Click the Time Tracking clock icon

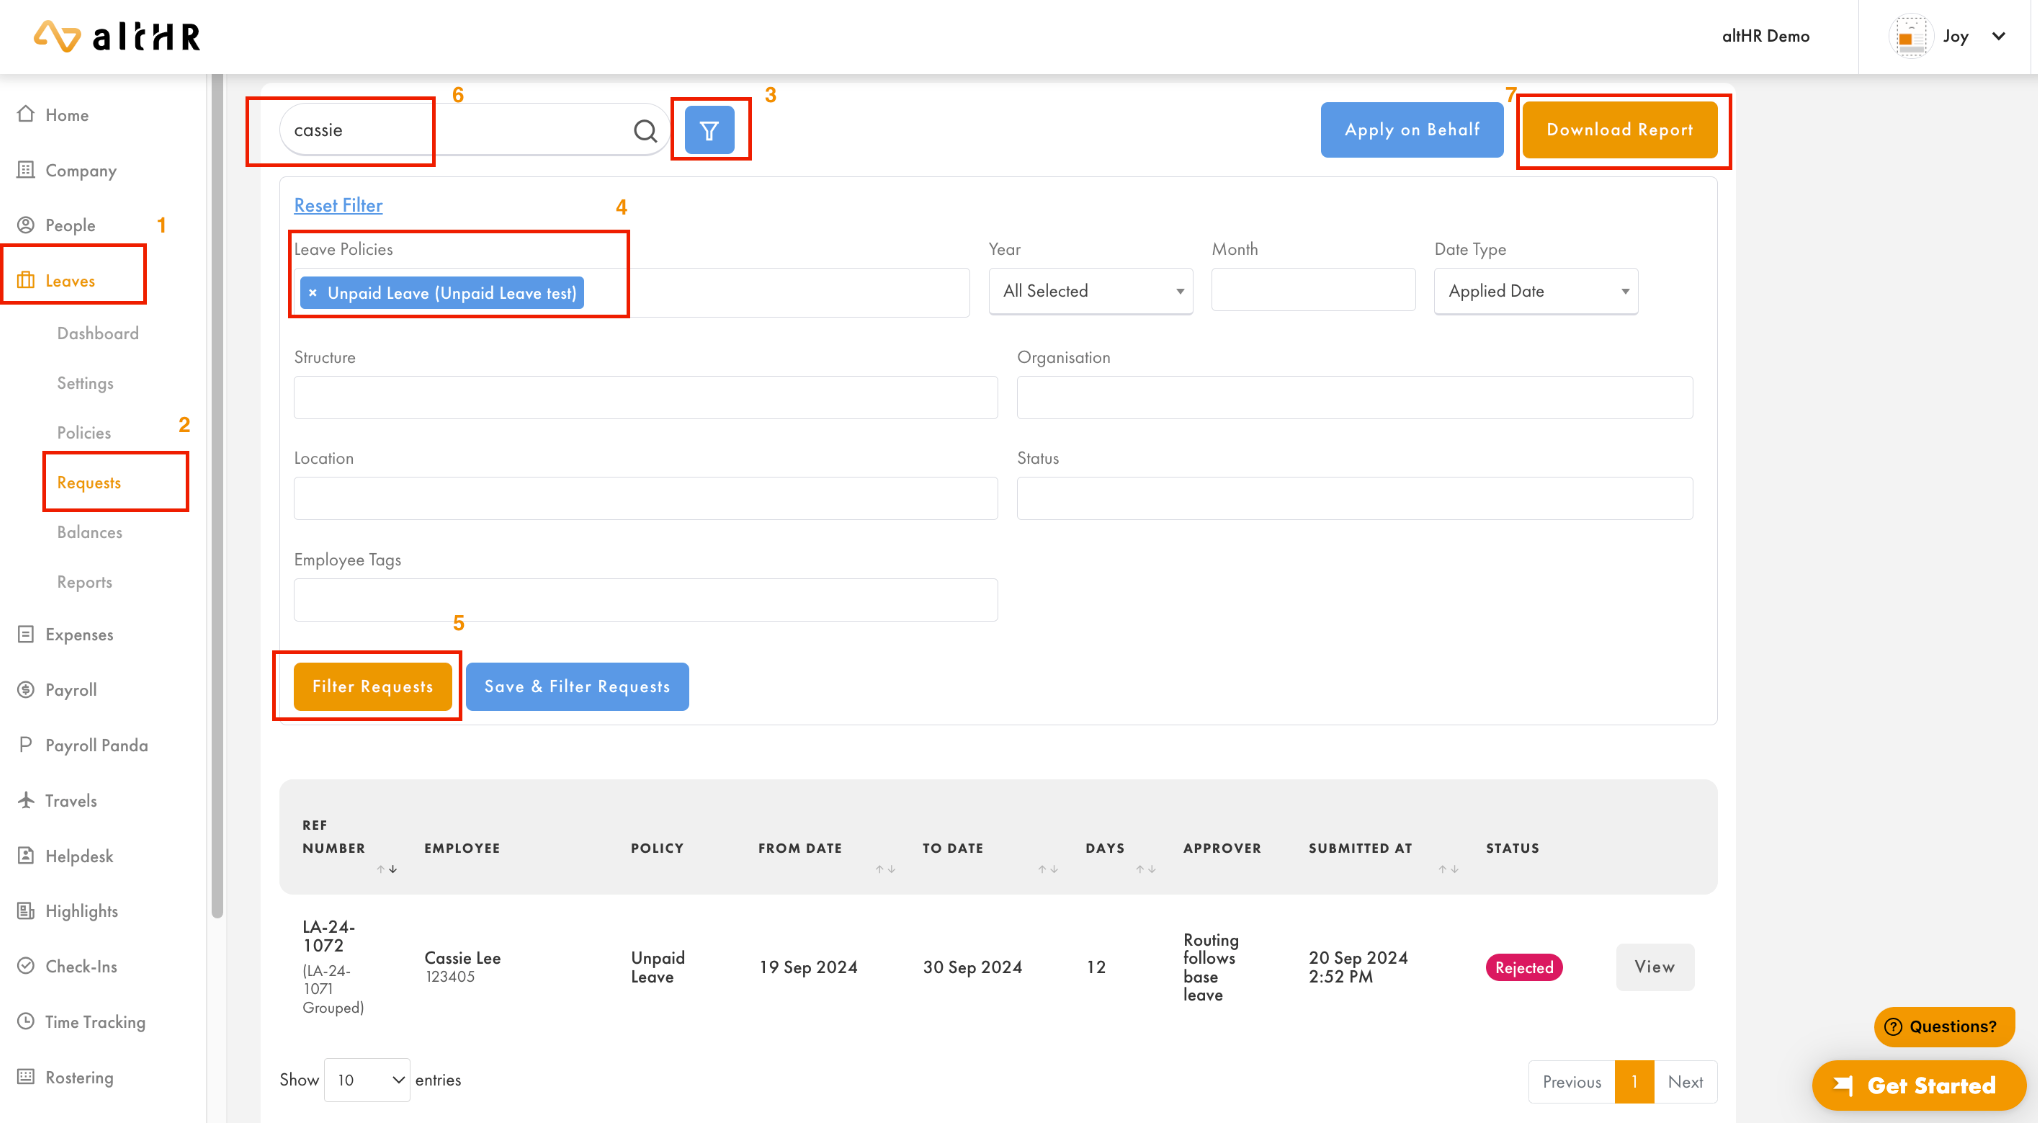[x=26, y=1021]
